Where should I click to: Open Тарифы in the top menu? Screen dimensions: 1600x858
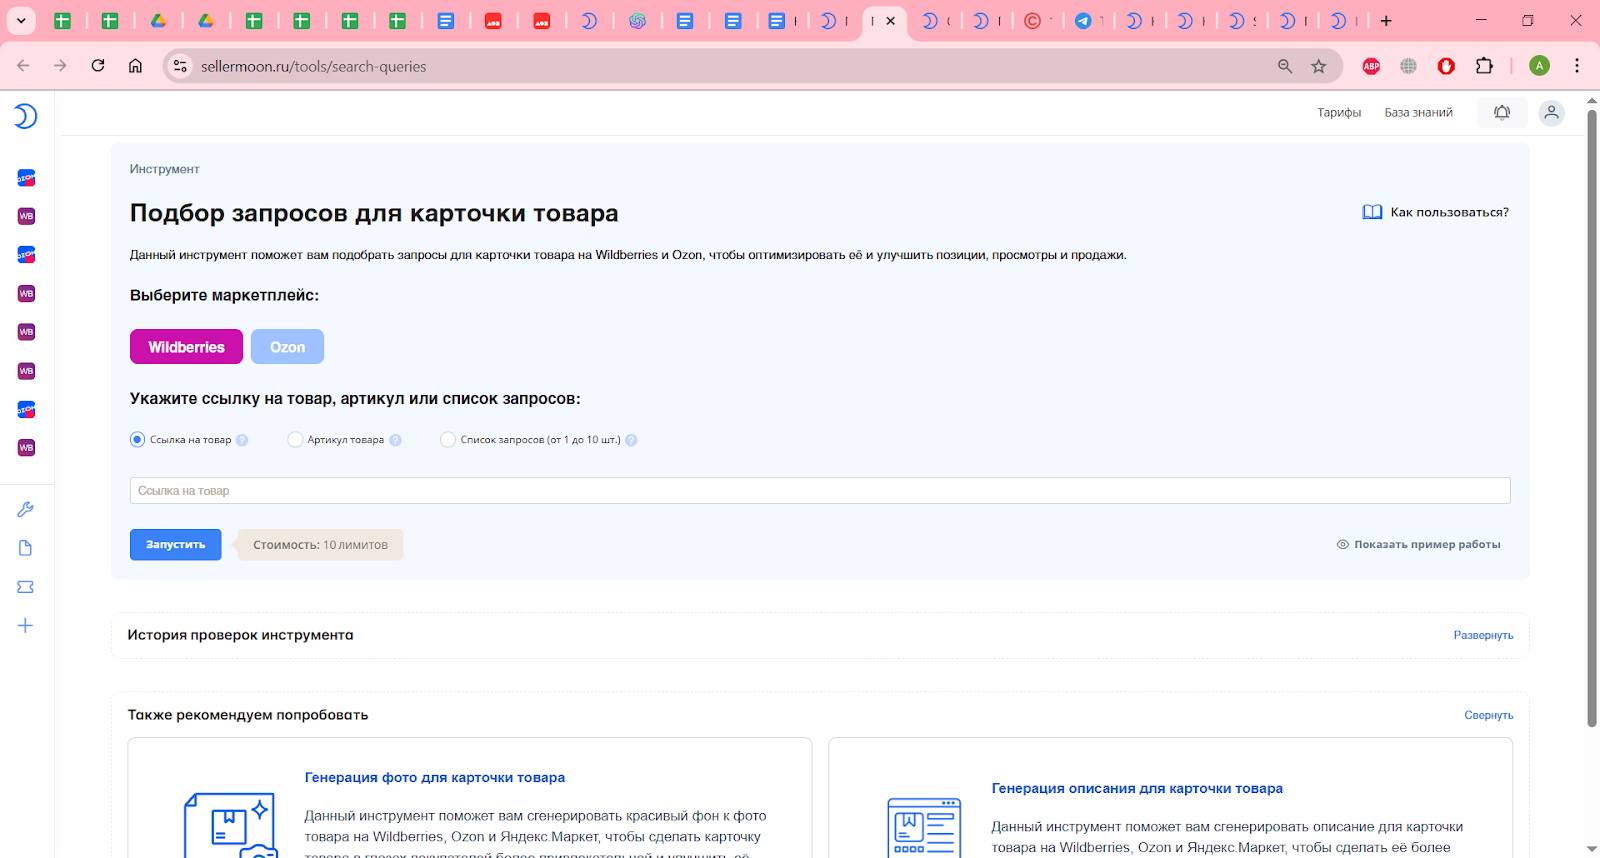click(1339, 113)
